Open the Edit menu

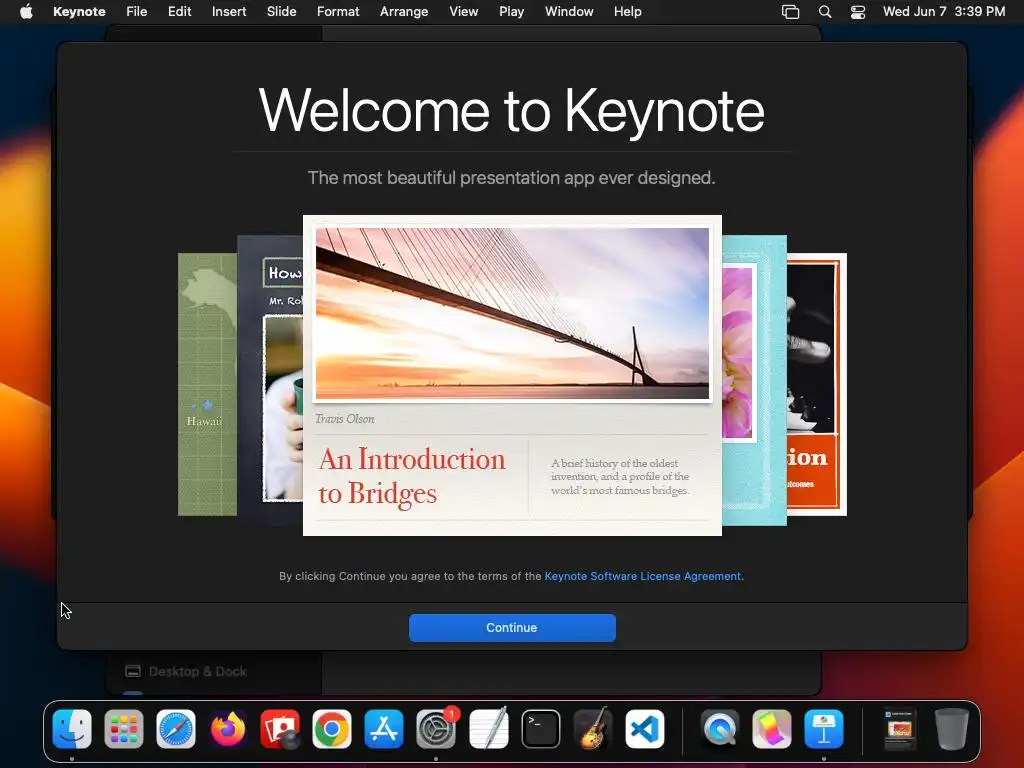point(180,12)
